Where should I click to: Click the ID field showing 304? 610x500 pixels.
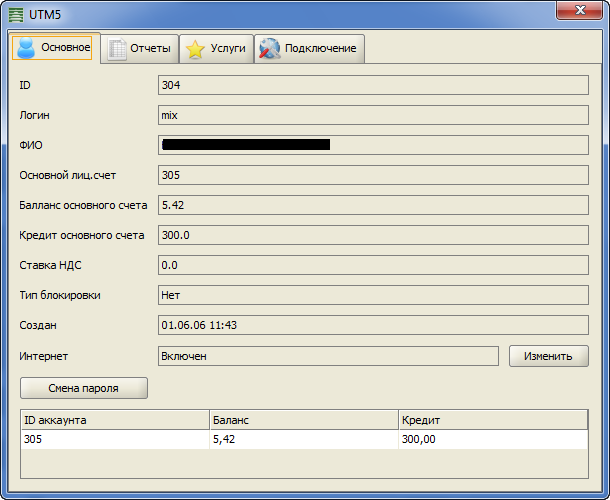point(373,85)
